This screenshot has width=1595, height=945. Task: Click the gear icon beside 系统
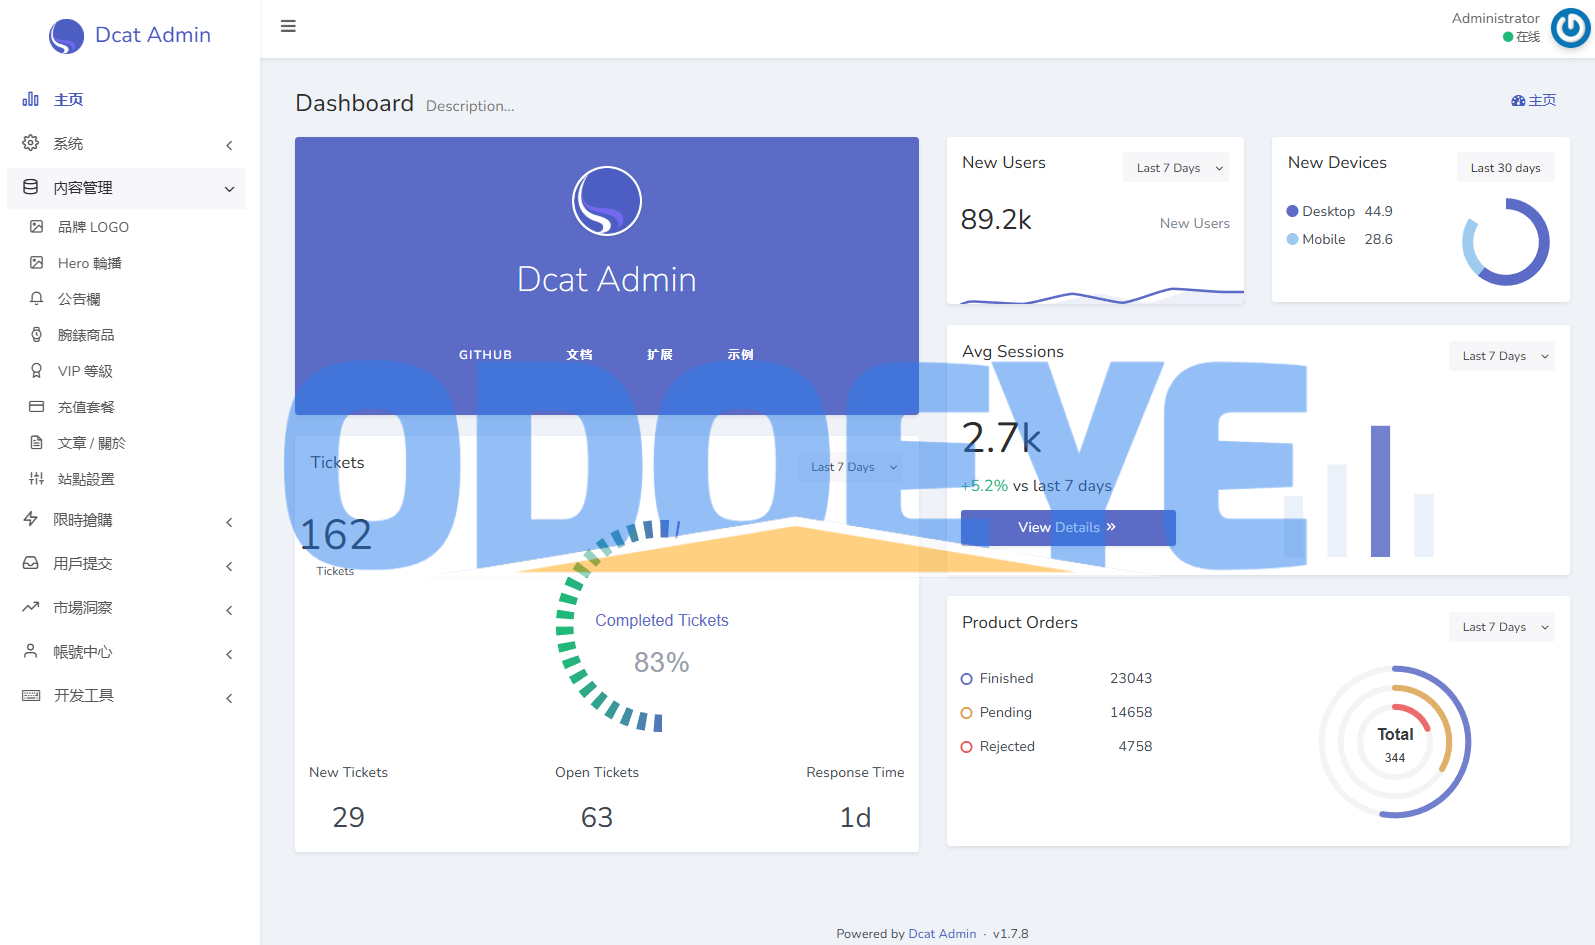[31, 143]
